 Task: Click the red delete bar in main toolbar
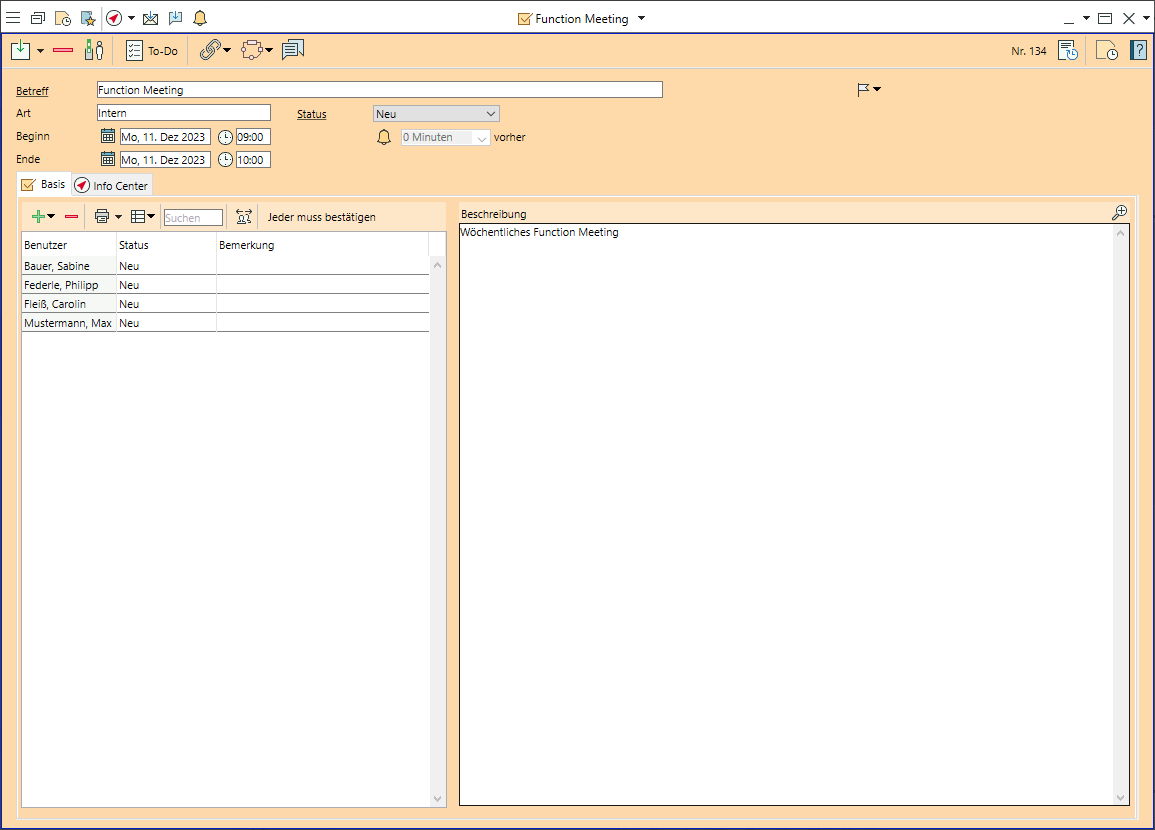click(x=63, y=50)
